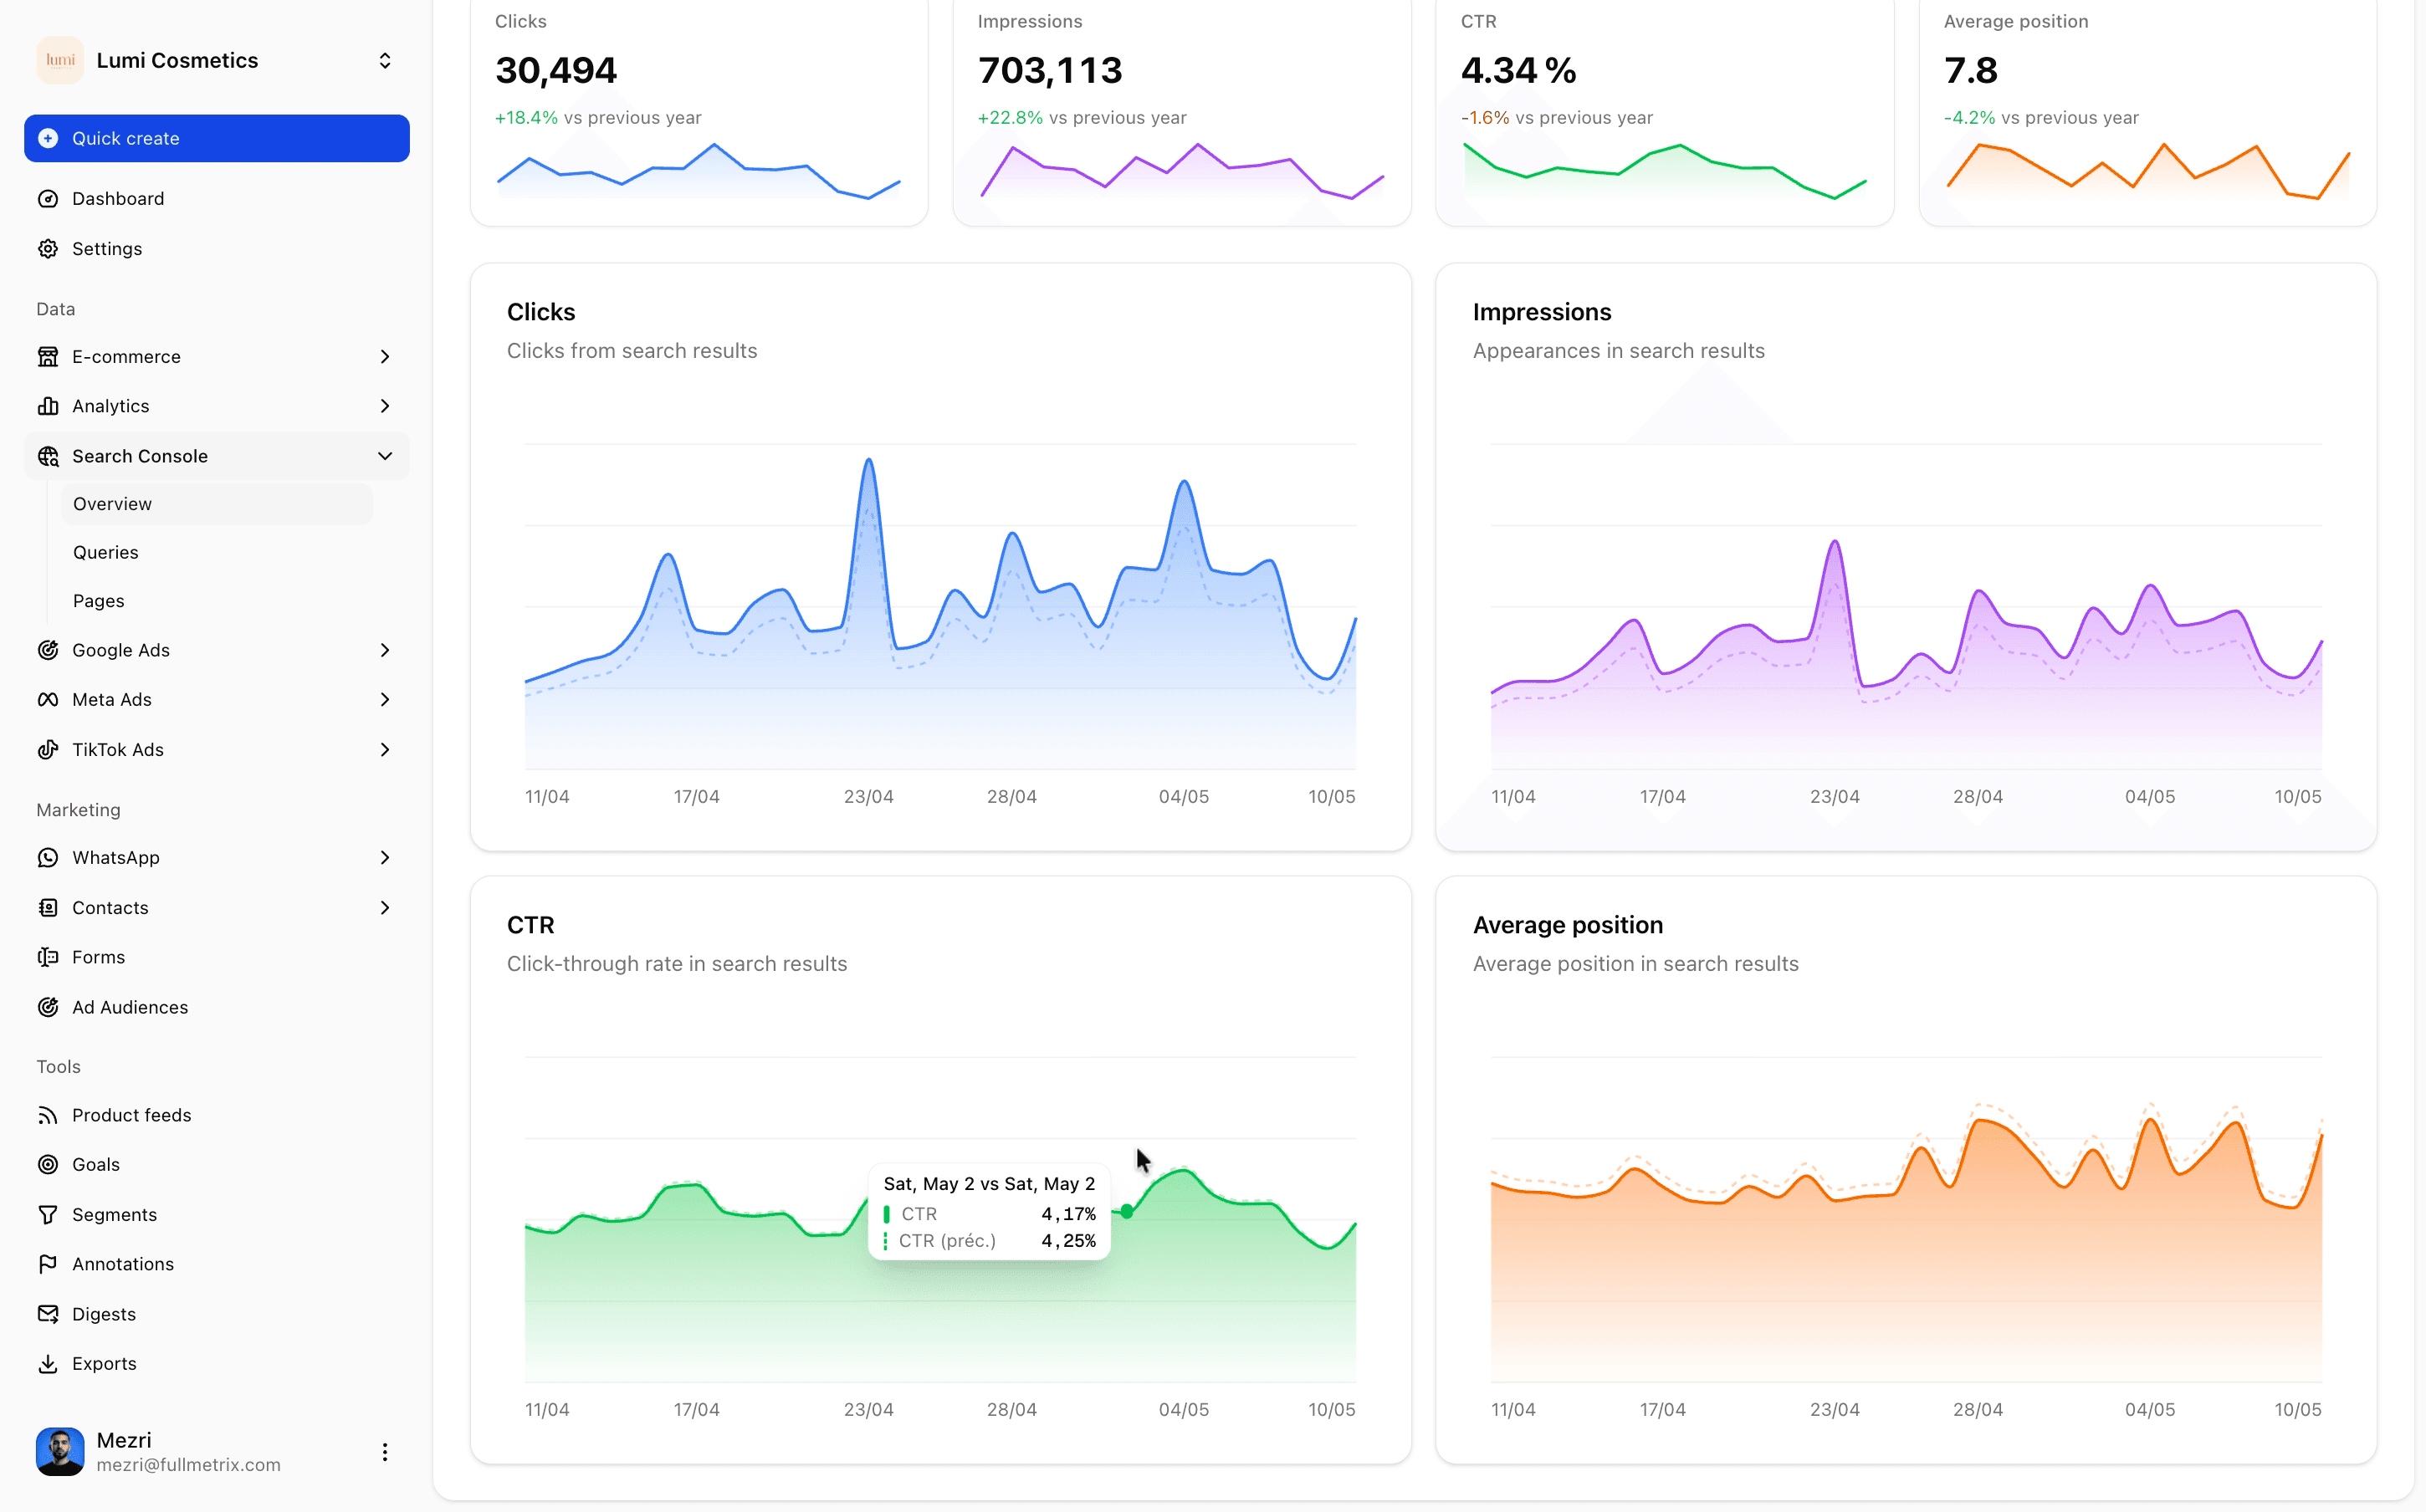Screen dimensions: 2426x1512
Task: Click the E-commerce storefront icon
Action: tap(48, 356)
